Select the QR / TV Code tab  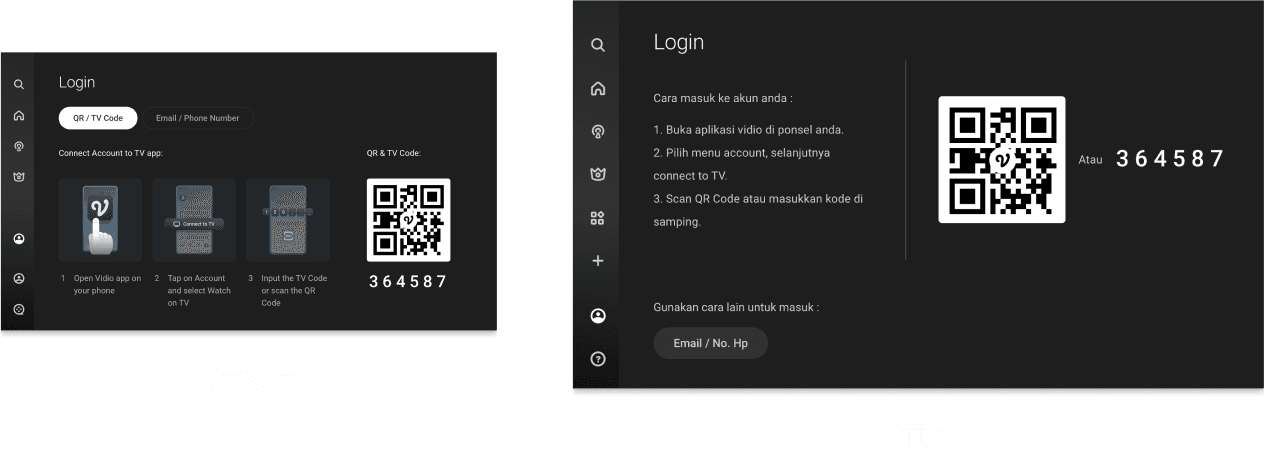pyautogui.click(x=98, y=118)
